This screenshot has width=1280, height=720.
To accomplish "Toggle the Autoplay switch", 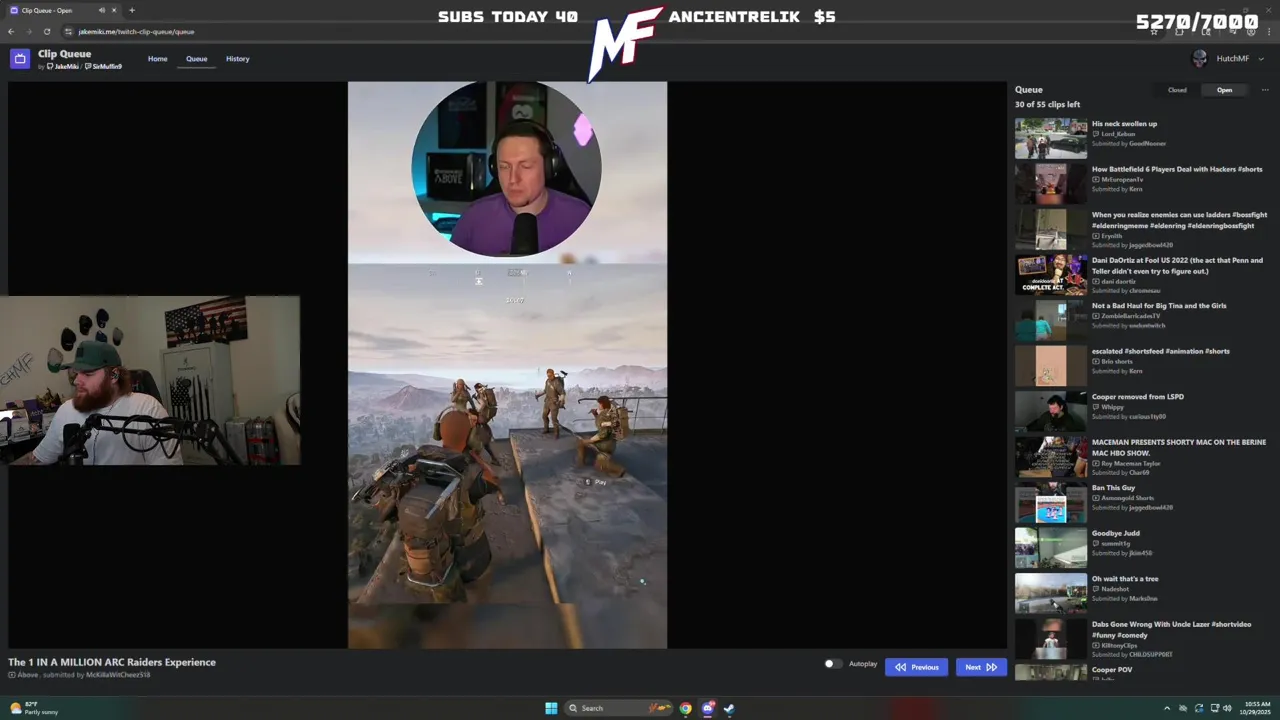I will (833, 664).
